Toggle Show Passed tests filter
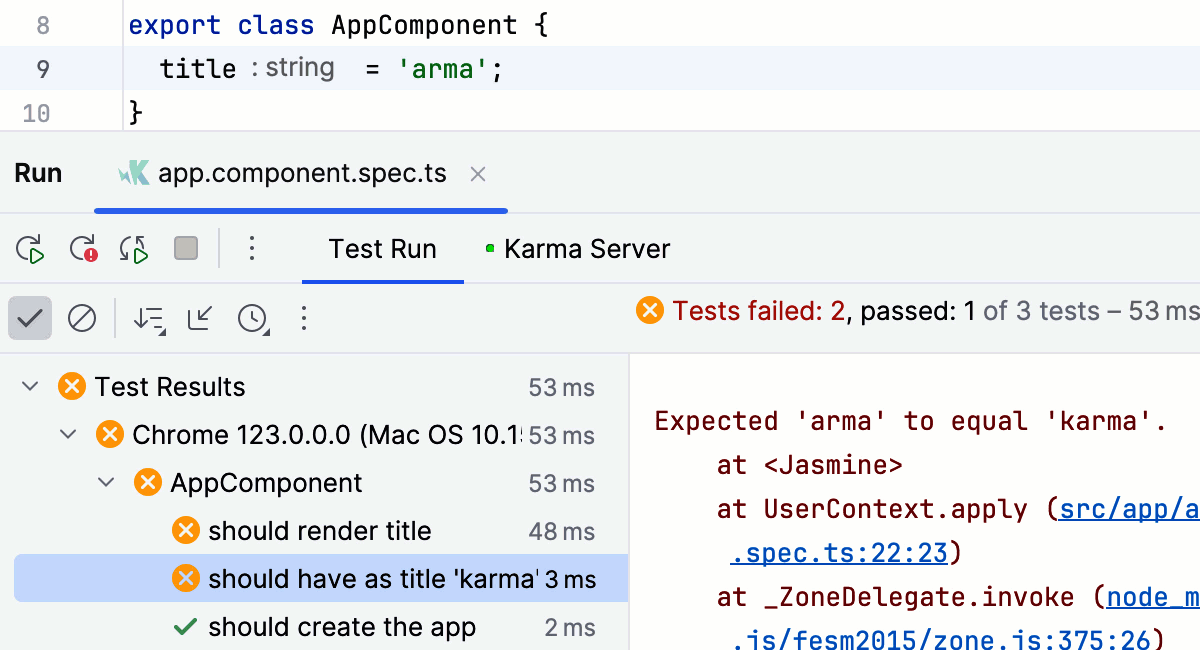The image size is (1200, 650). 29,318
